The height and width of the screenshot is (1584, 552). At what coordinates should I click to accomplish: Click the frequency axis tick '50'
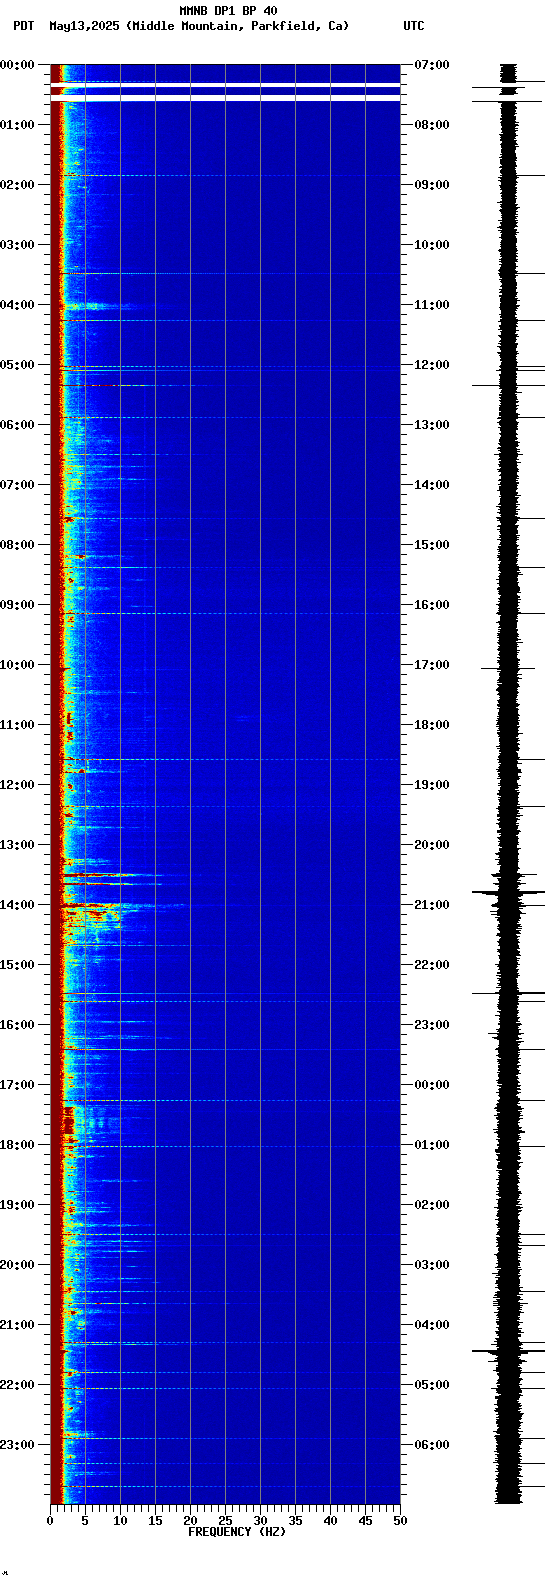399,1521
